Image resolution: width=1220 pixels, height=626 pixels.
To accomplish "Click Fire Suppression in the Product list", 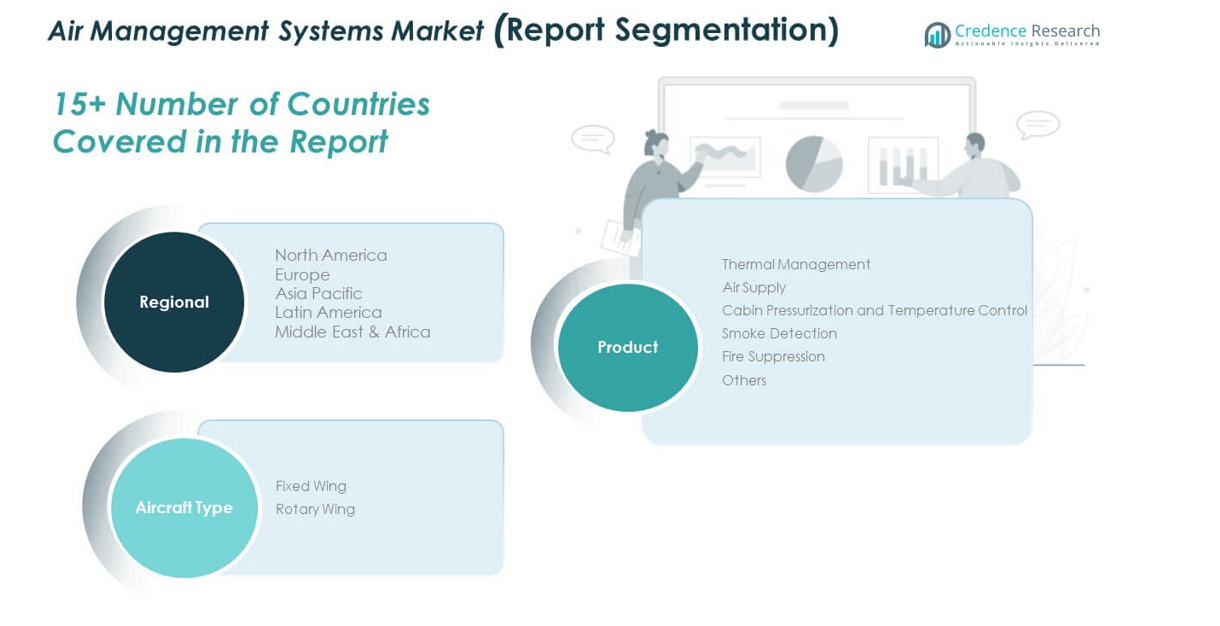I will pos(773,356).
